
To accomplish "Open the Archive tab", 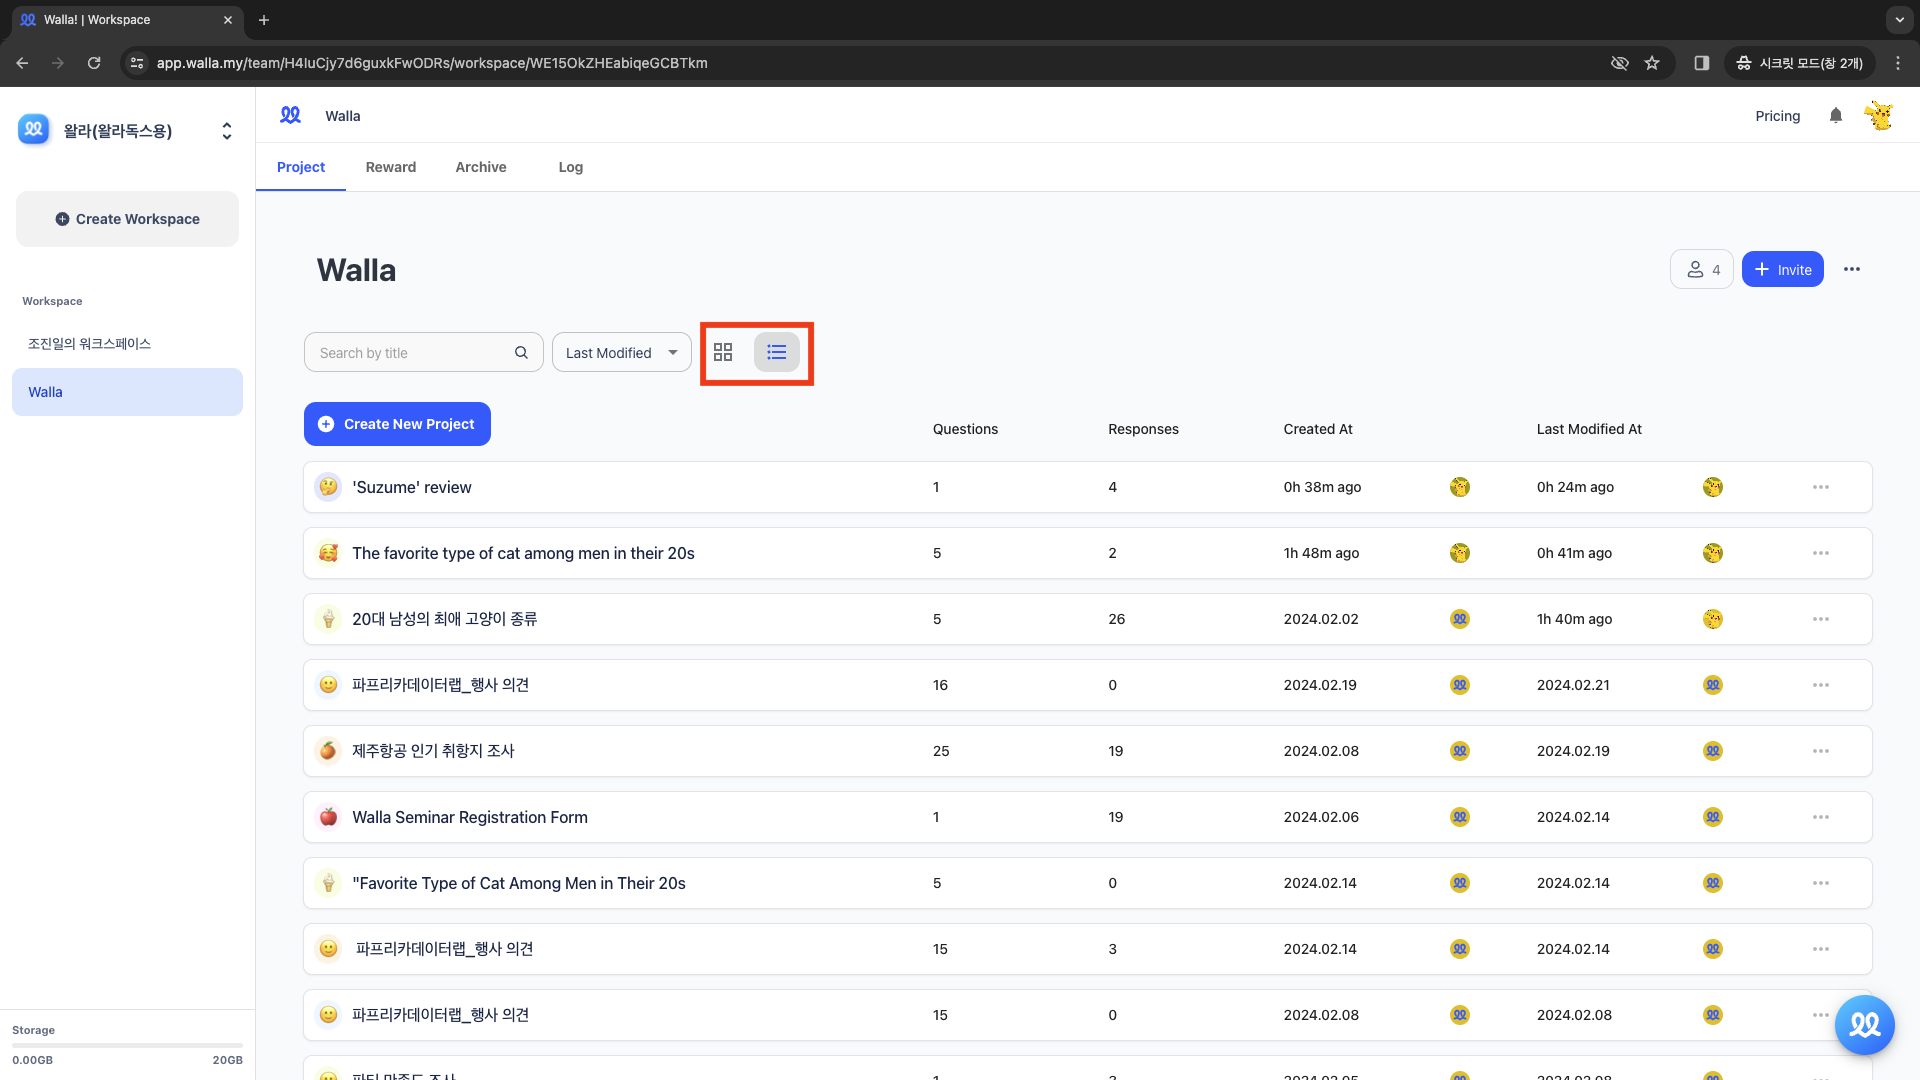I will (481, 167).
